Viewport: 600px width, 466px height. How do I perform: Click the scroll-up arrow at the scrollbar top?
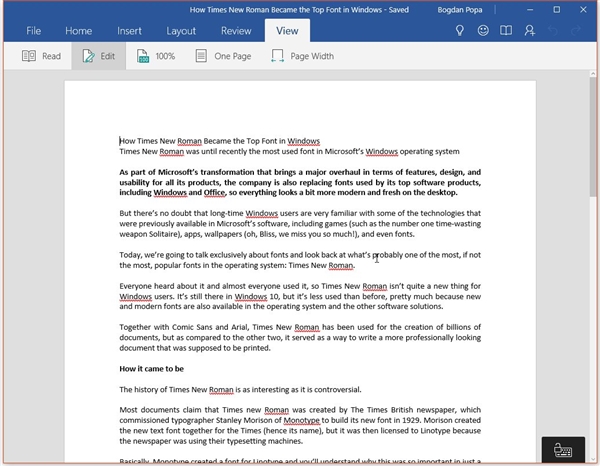[593, 73]
